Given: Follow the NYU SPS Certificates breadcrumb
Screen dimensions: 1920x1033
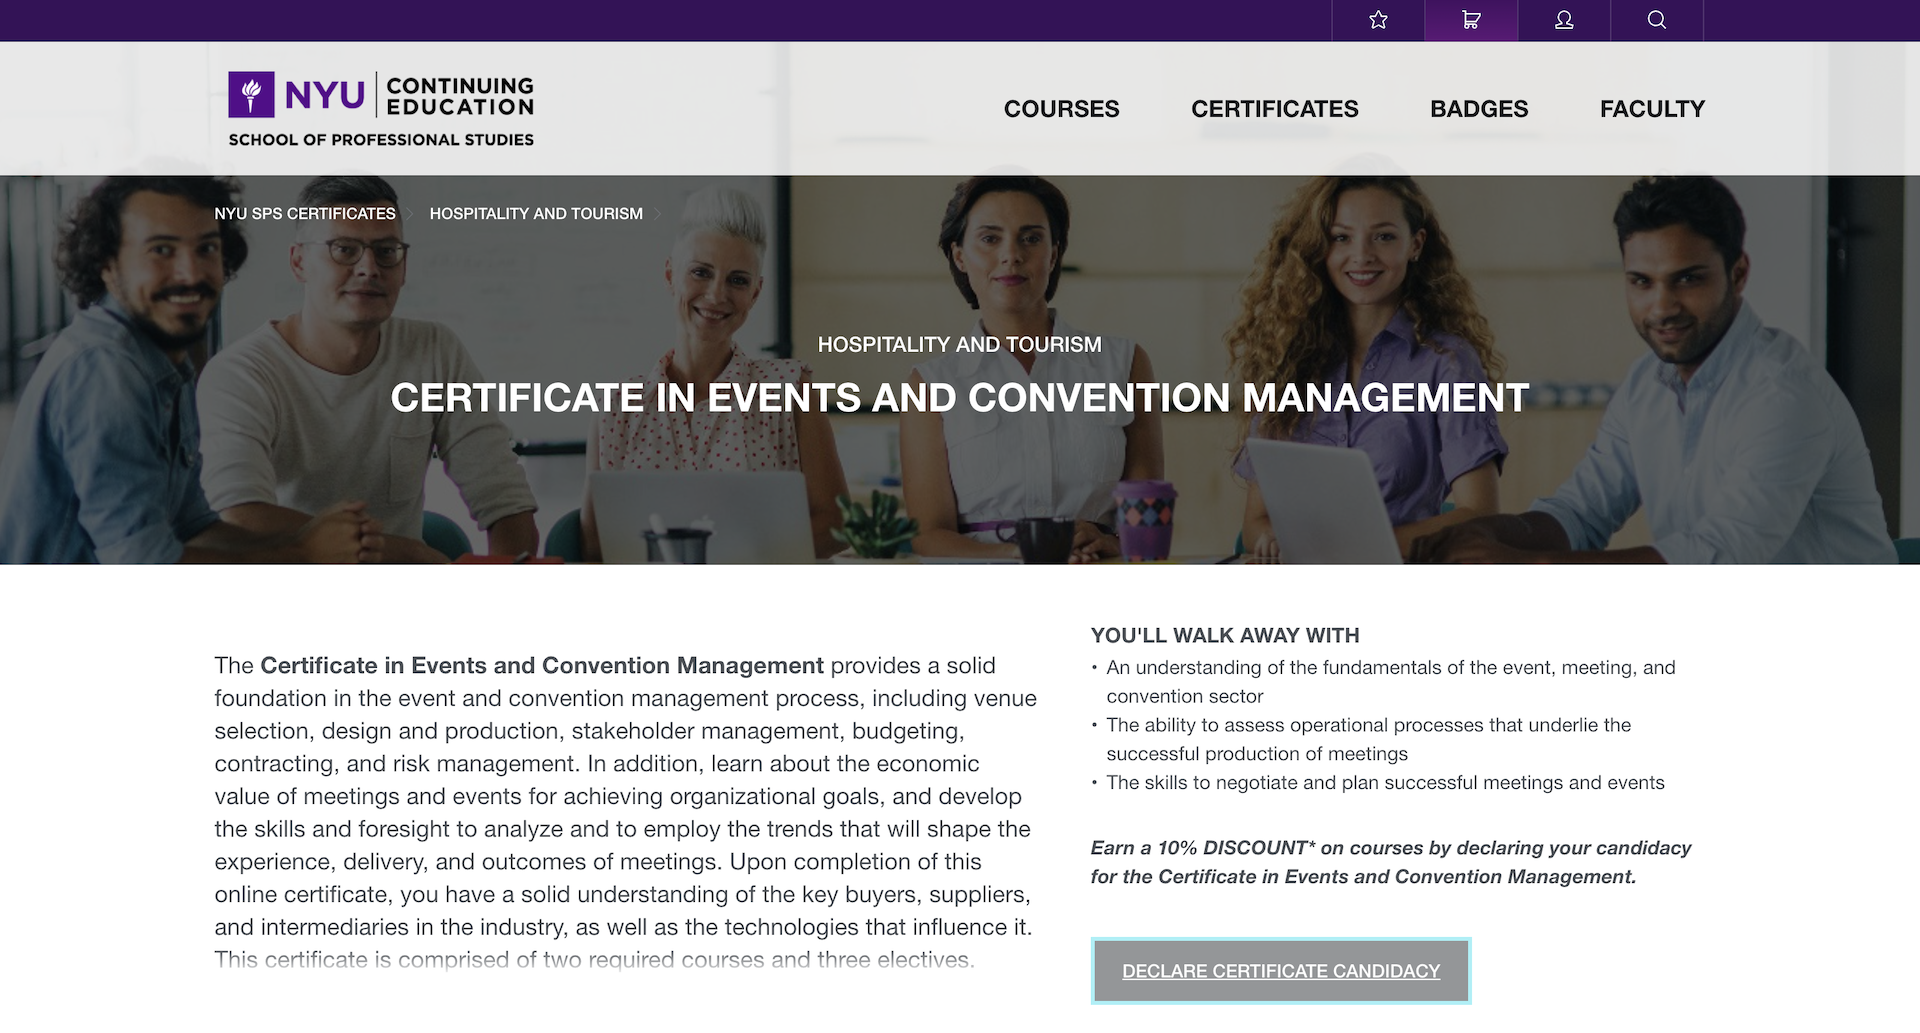Looking at the screenshot, I should [x=305, y=214].
